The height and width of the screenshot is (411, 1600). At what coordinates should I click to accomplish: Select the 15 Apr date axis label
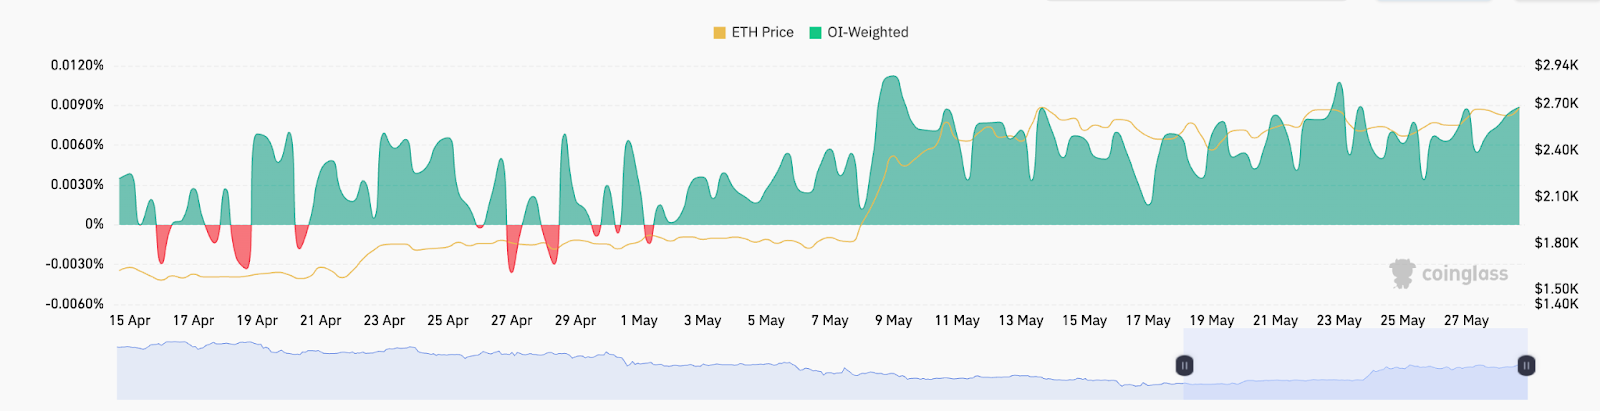click(130, 320)
